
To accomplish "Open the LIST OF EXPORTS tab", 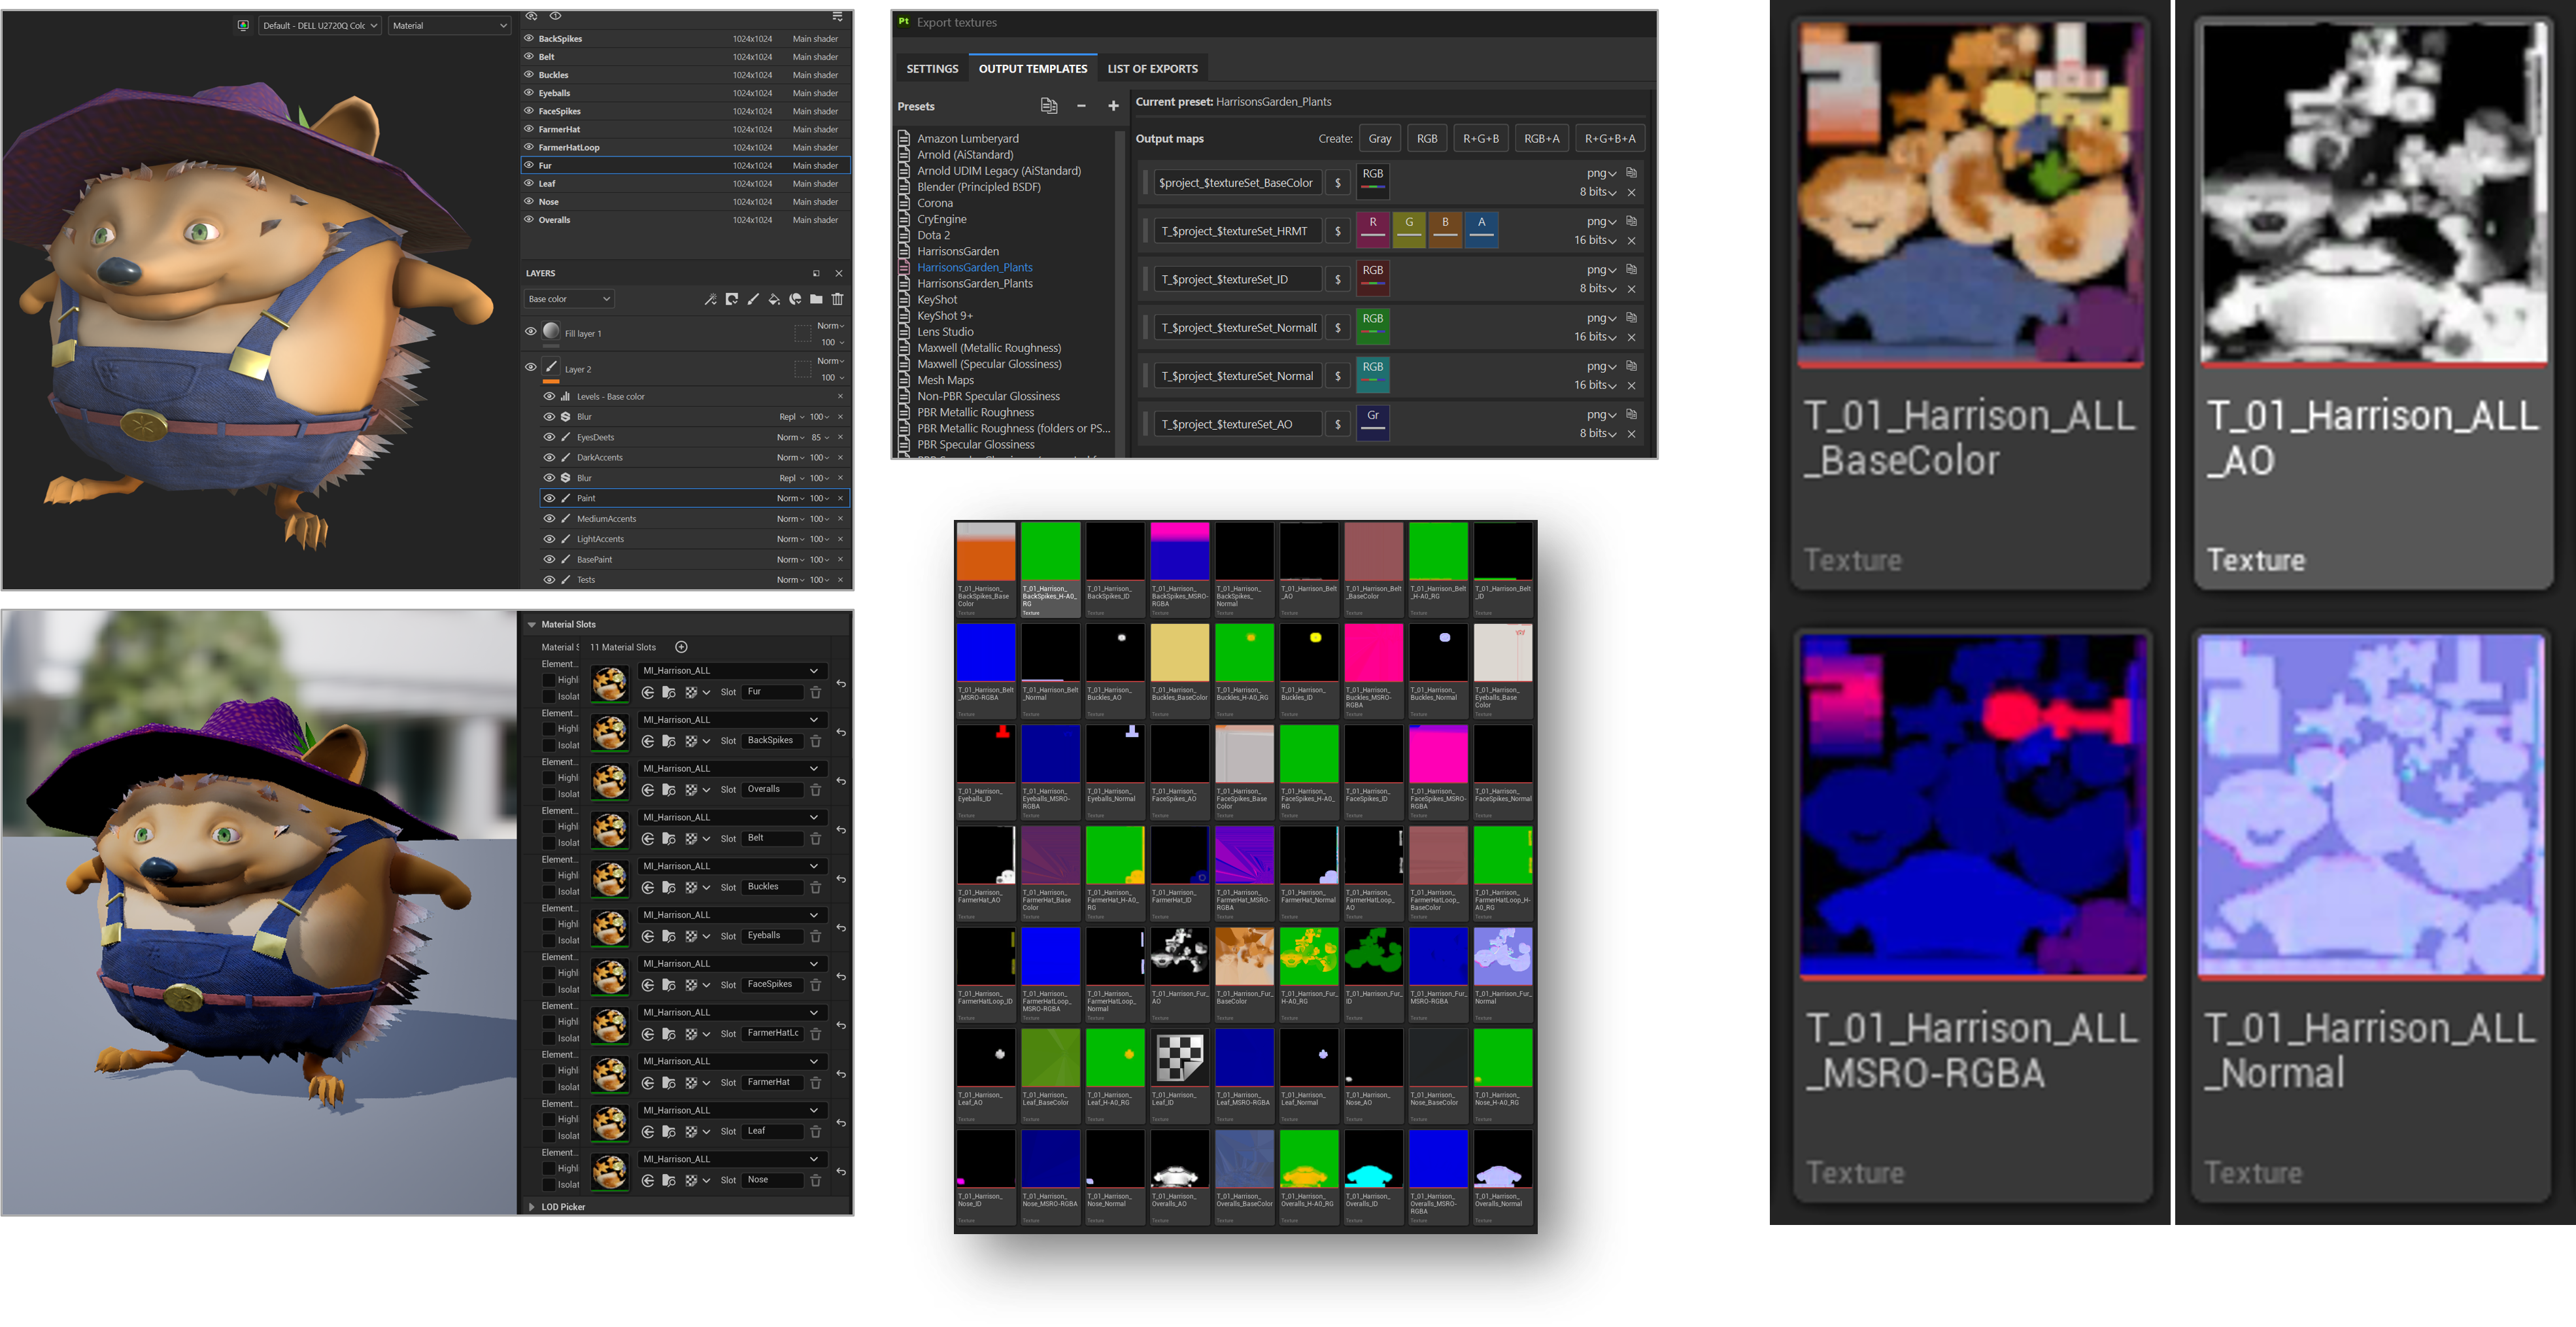I will pyautogui.click(x=1152, y=69).
